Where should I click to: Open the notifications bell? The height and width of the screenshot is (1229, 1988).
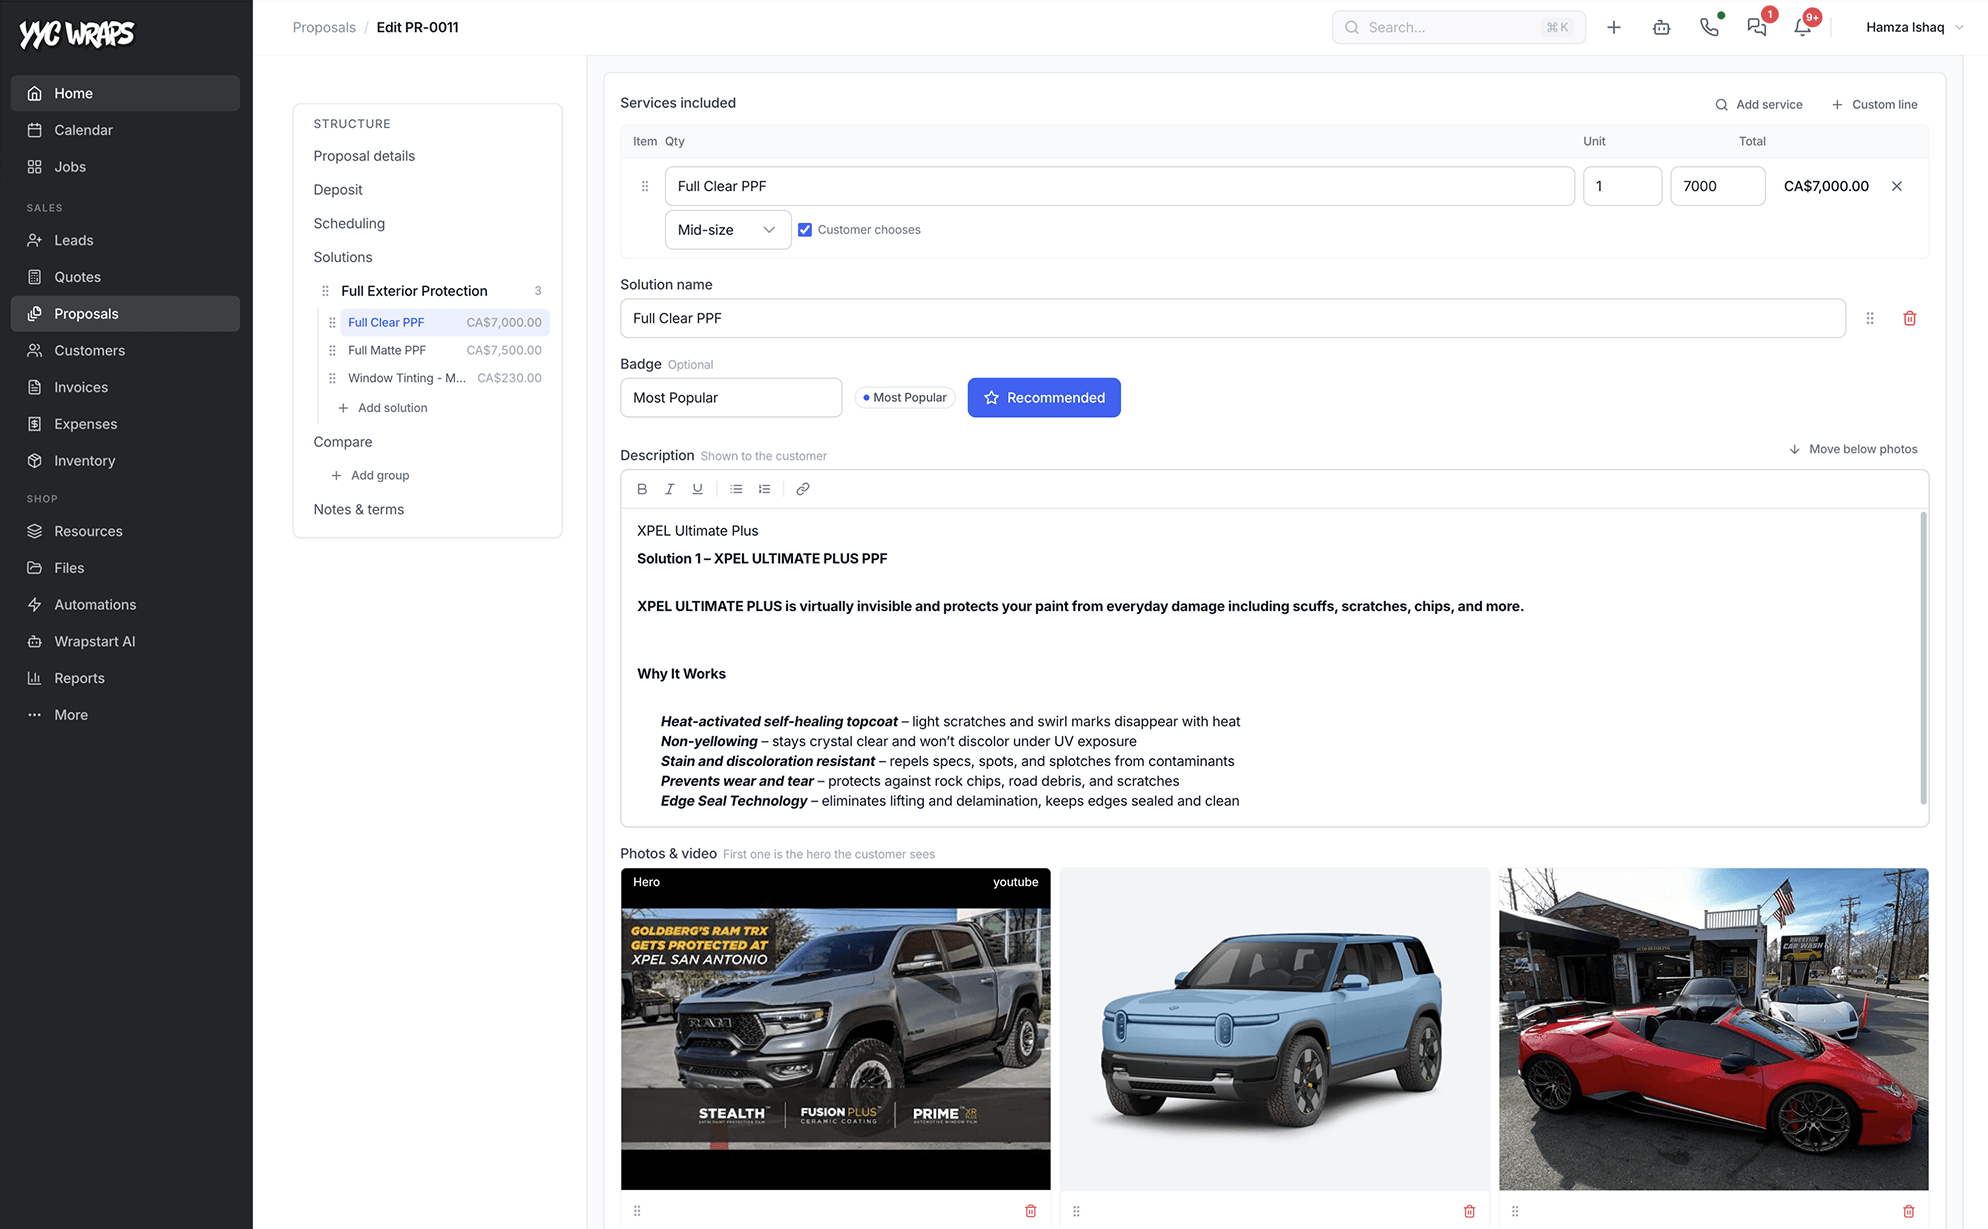pos(1803,27)
